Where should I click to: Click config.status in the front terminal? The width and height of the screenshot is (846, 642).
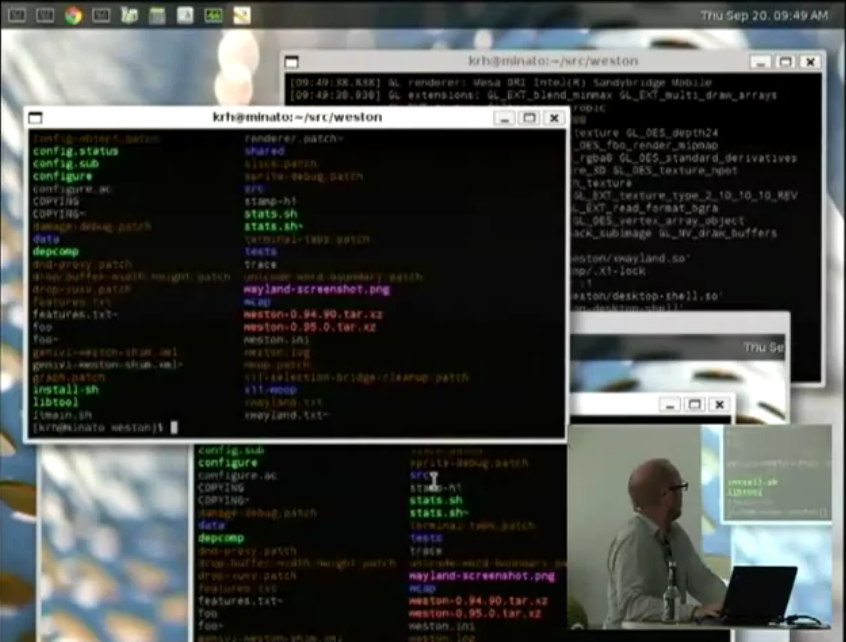76,151
